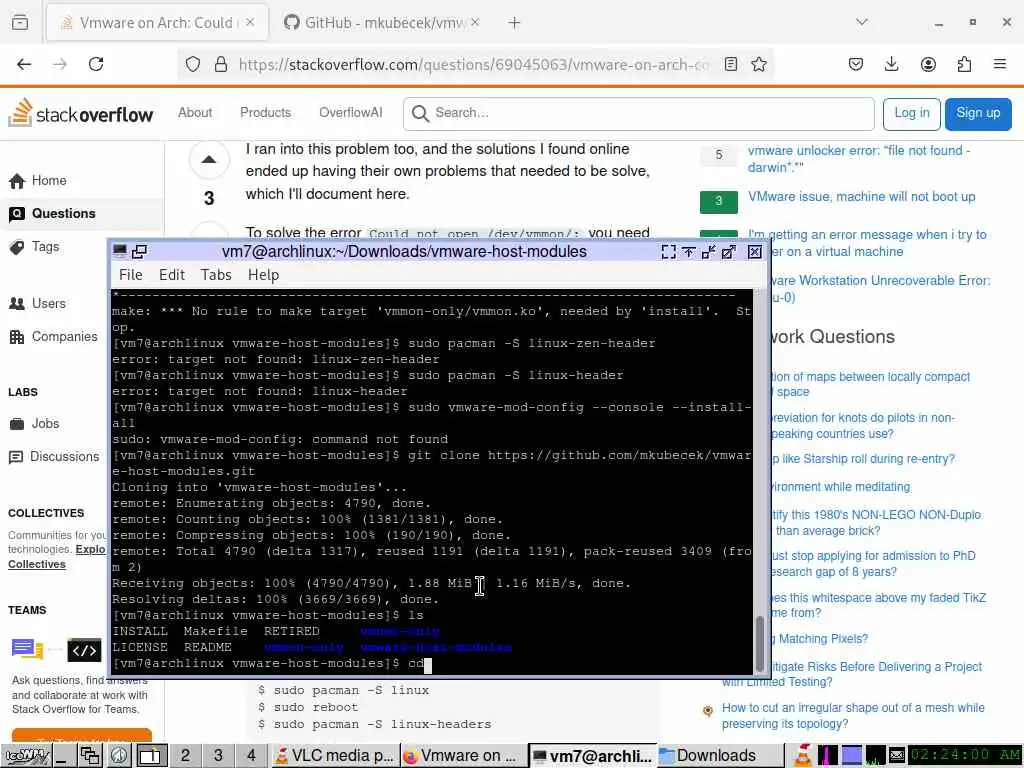
Task: Open the About link in header
Action: point(195,112)
